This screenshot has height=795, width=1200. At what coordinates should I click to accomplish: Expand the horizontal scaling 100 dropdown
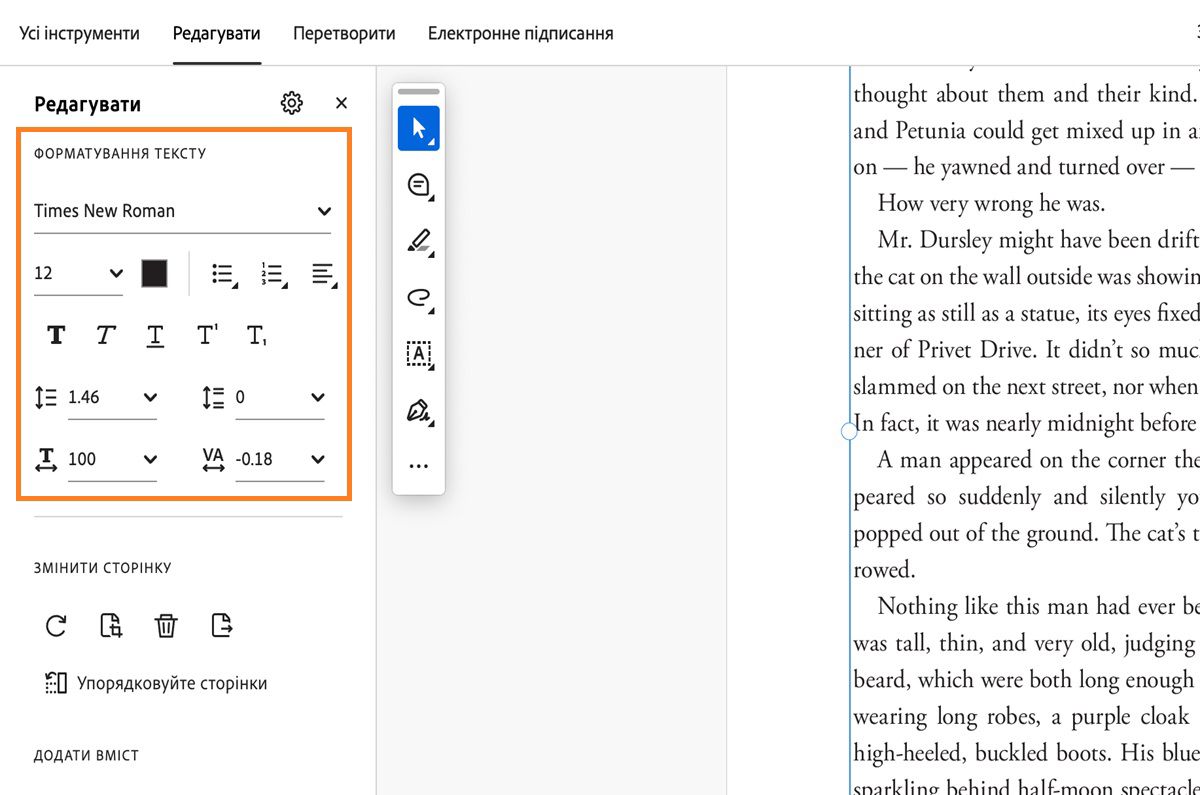tap(150, 459)
